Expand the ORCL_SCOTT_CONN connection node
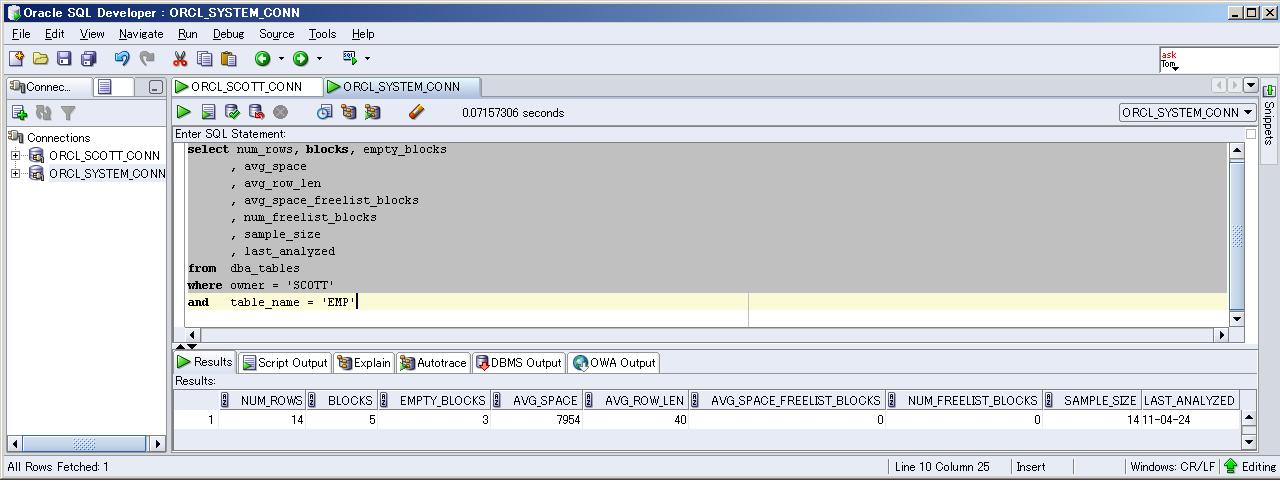The width and height of the screenshot is (1280, 481). [15, 156]
